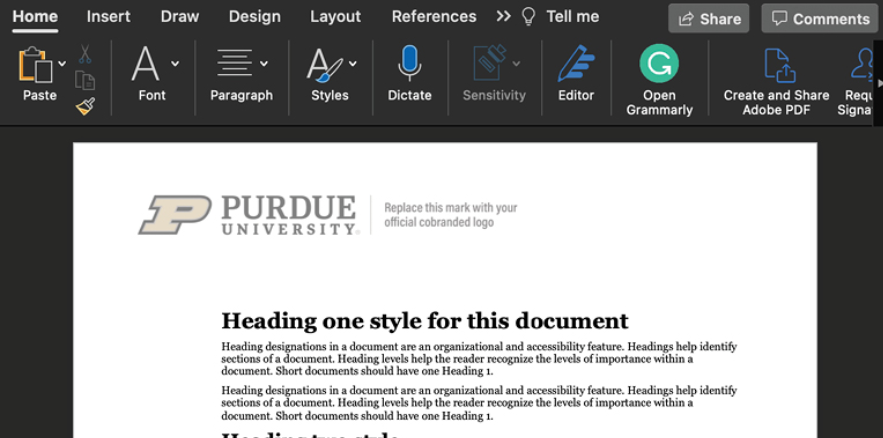Start Dictate with the microphone icon
This screenshot has width=883, height=438.
pyautogui.click(x=409, y=63)
